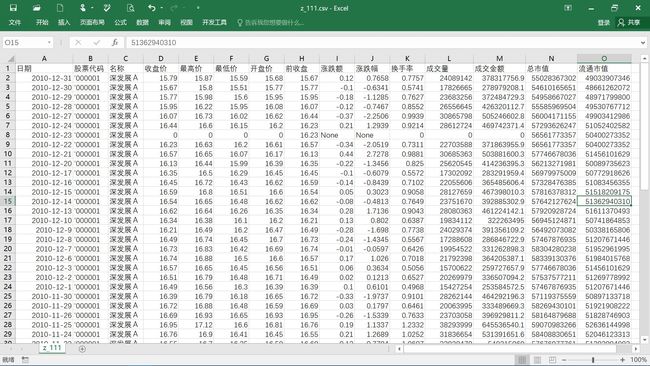Open the Name Box dropdown
Viewport: 650px width, 366px height.
coord(49,42)
